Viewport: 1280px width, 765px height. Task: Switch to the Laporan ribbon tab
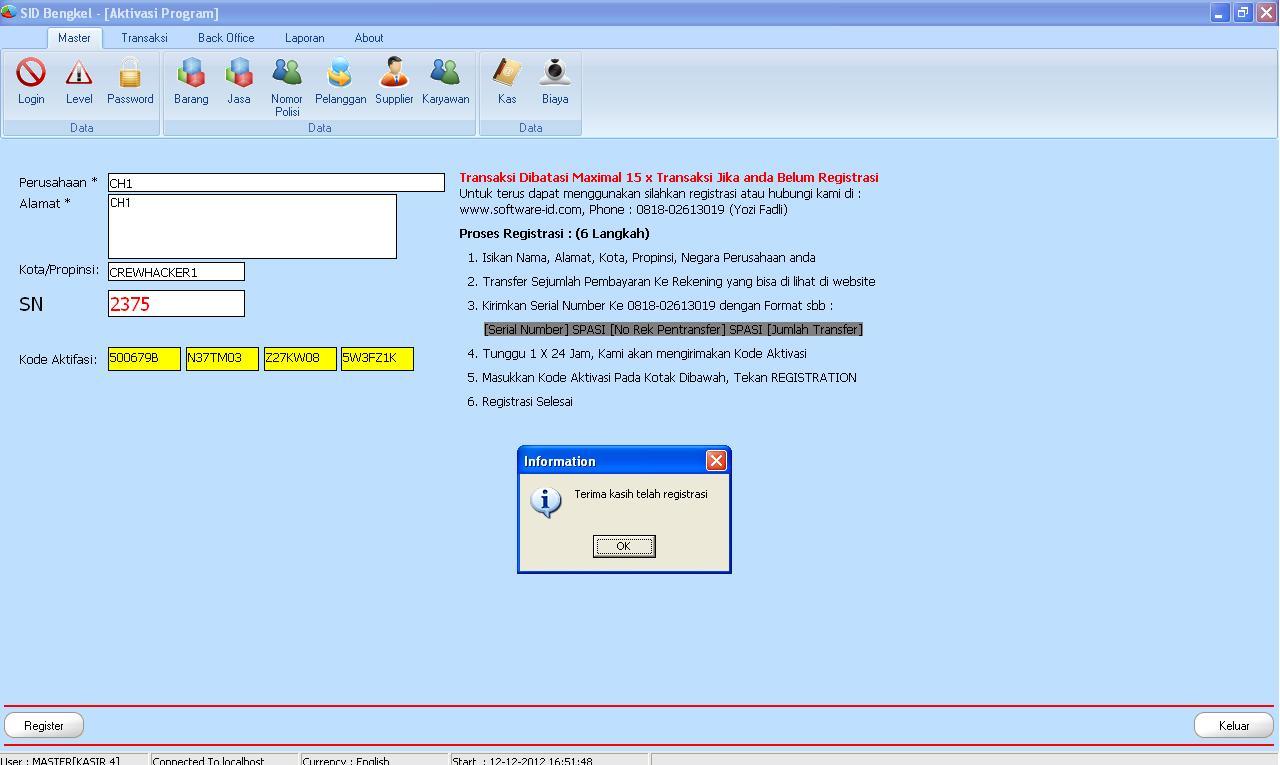304,38
